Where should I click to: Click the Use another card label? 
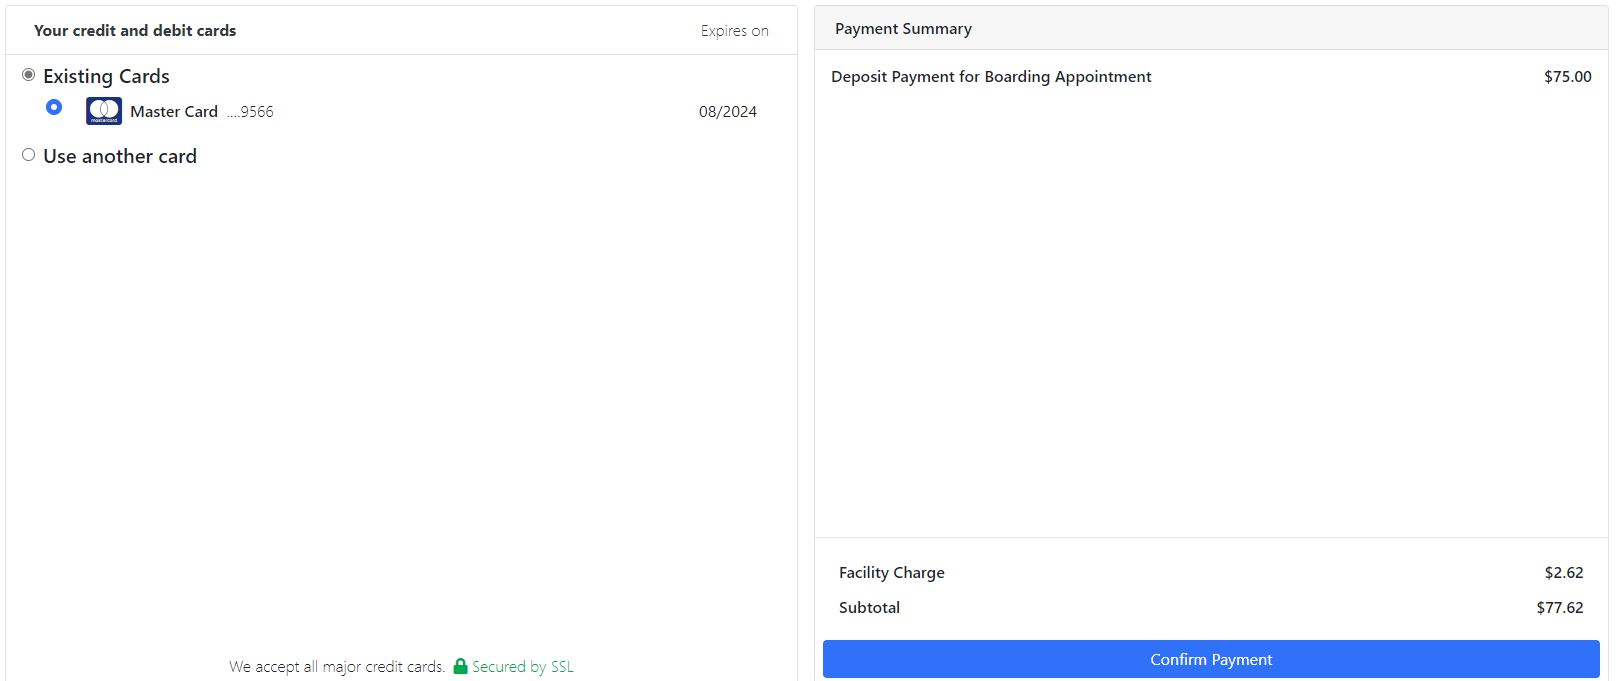(x=120, y=156)
